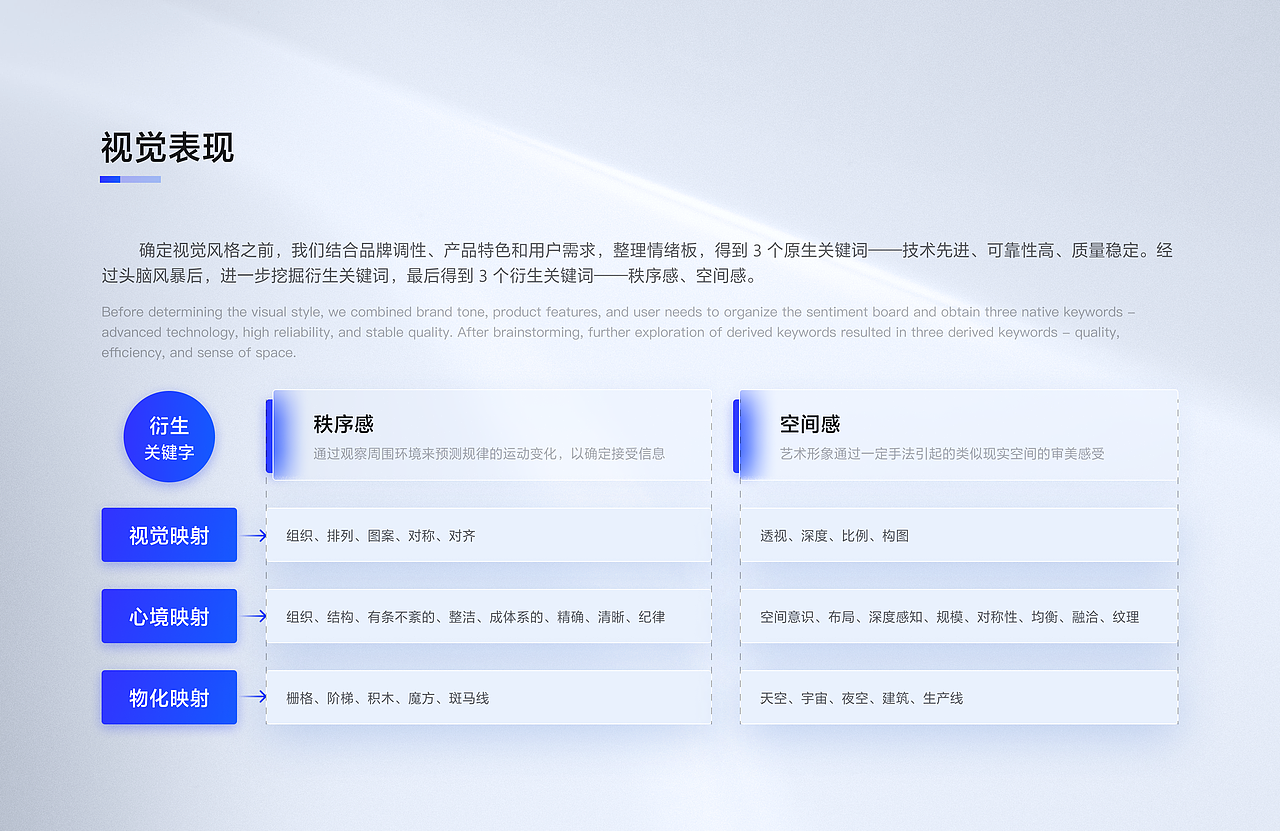Click the description 艺术形象通过一定手法引起的类似现实空间的审美感受

click(942, 454)
